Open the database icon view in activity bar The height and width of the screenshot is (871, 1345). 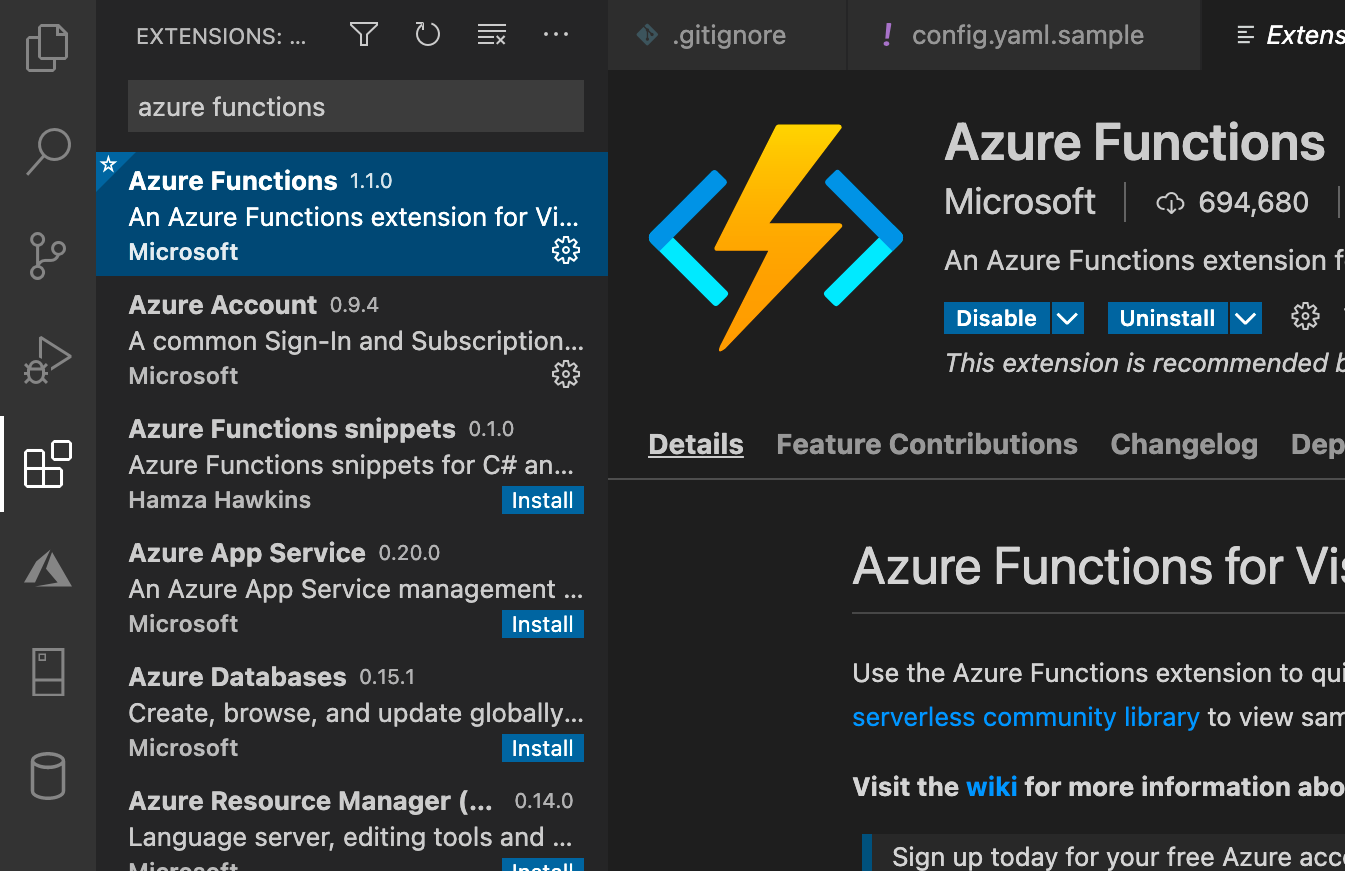47,777
